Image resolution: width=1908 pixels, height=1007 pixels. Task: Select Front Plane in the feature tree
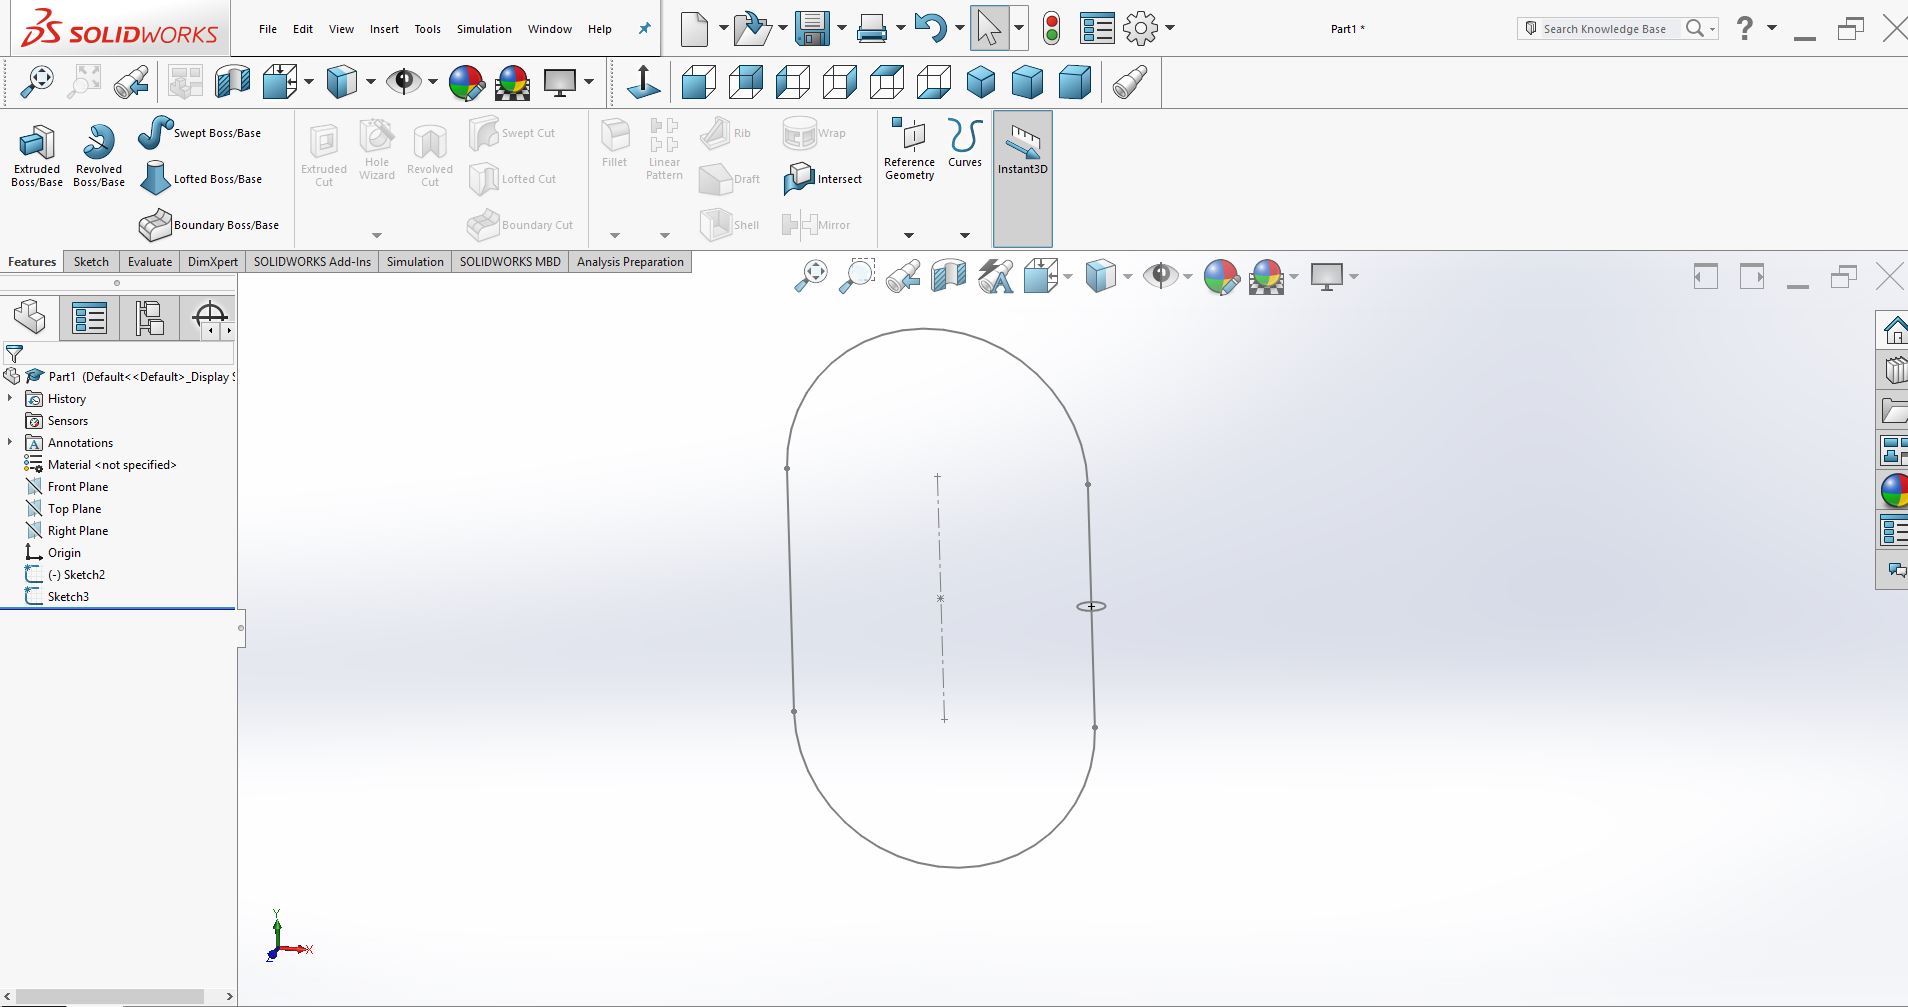[x=78, y=487]
